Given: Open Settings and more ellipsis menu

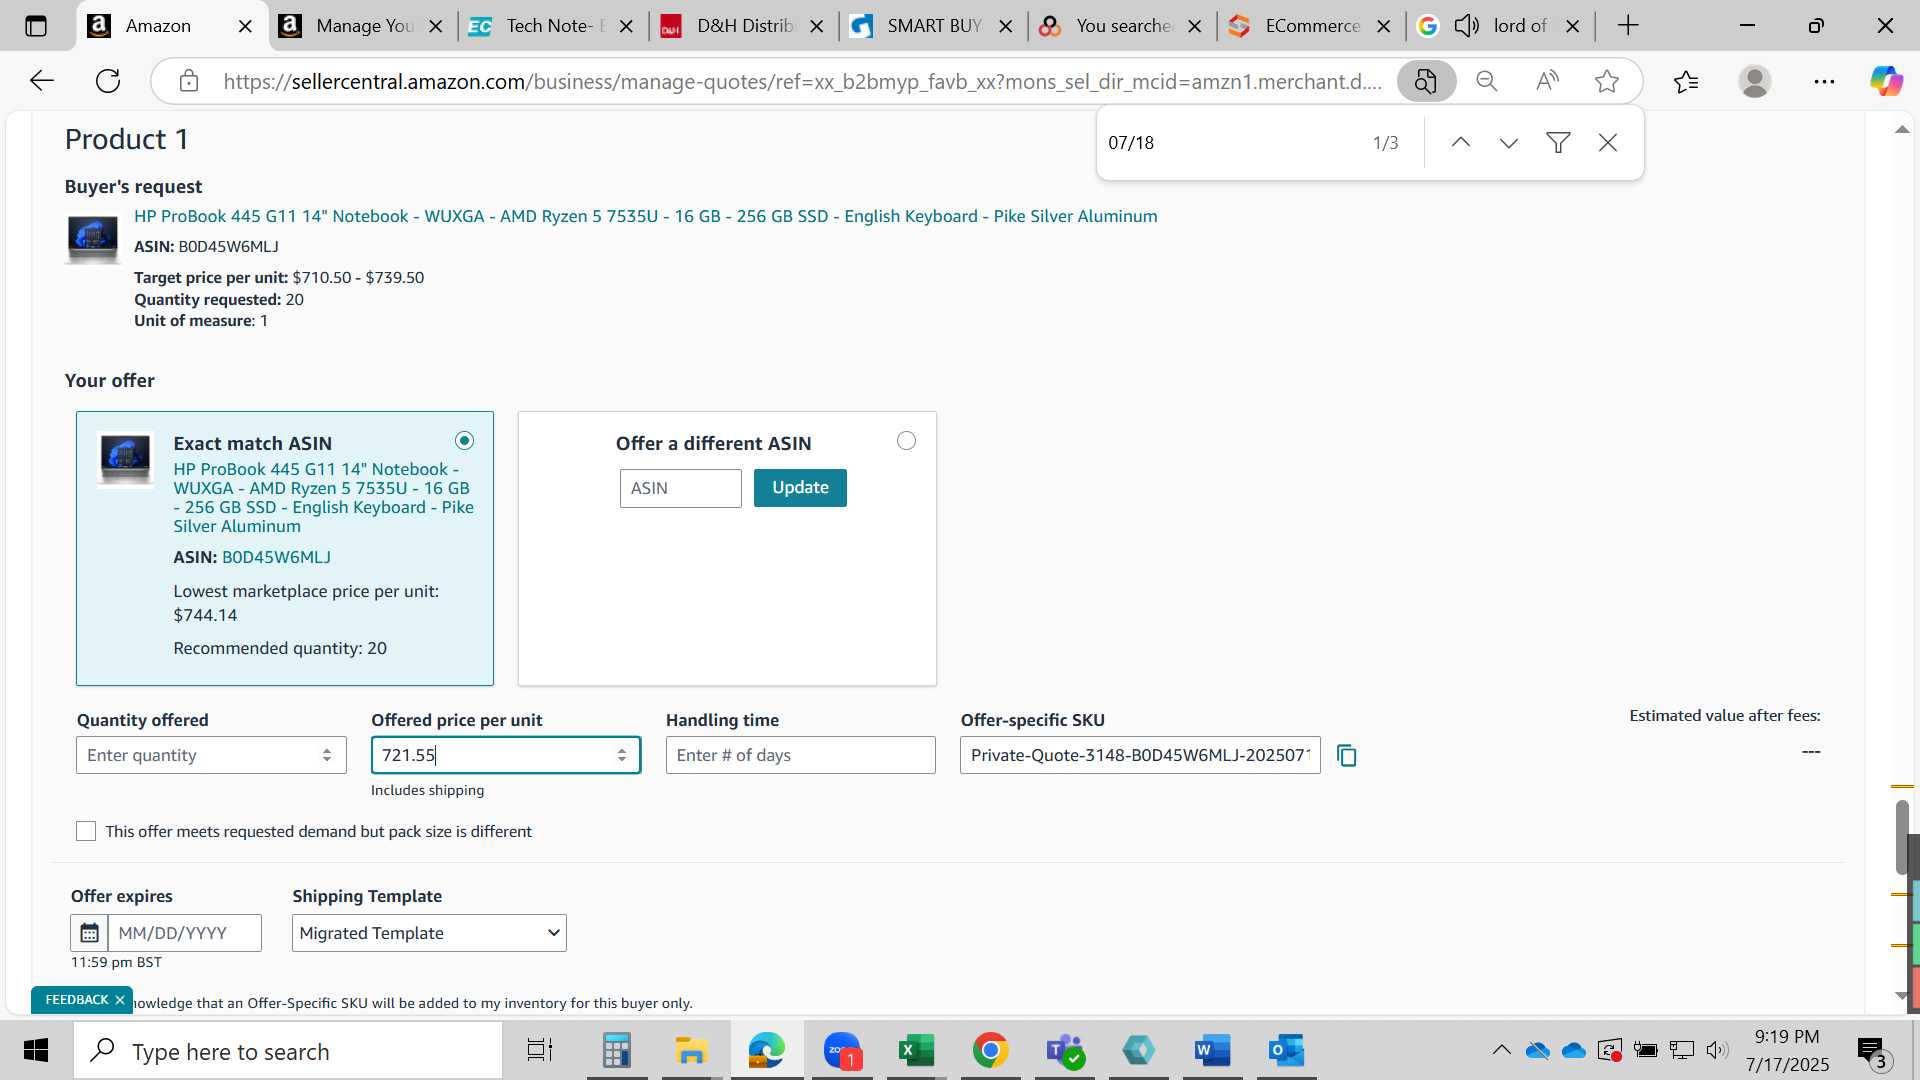Looking at the screenshot, I should coord(1824,81).
